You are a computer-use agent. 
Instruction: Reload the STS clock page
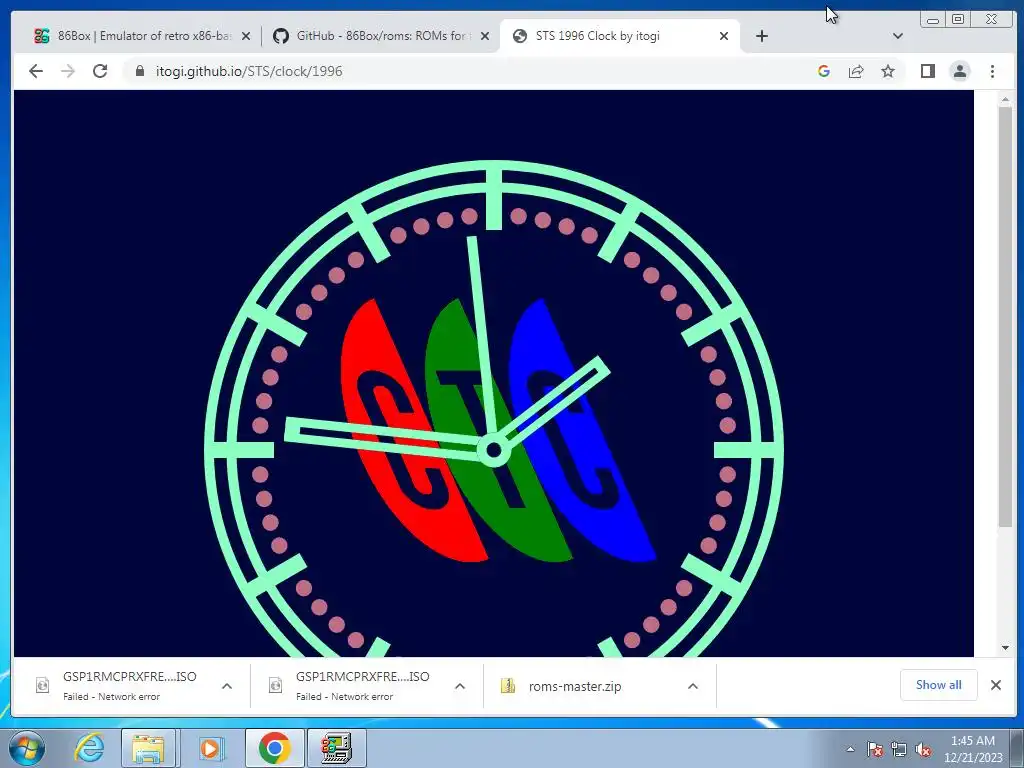pos(100,71)
